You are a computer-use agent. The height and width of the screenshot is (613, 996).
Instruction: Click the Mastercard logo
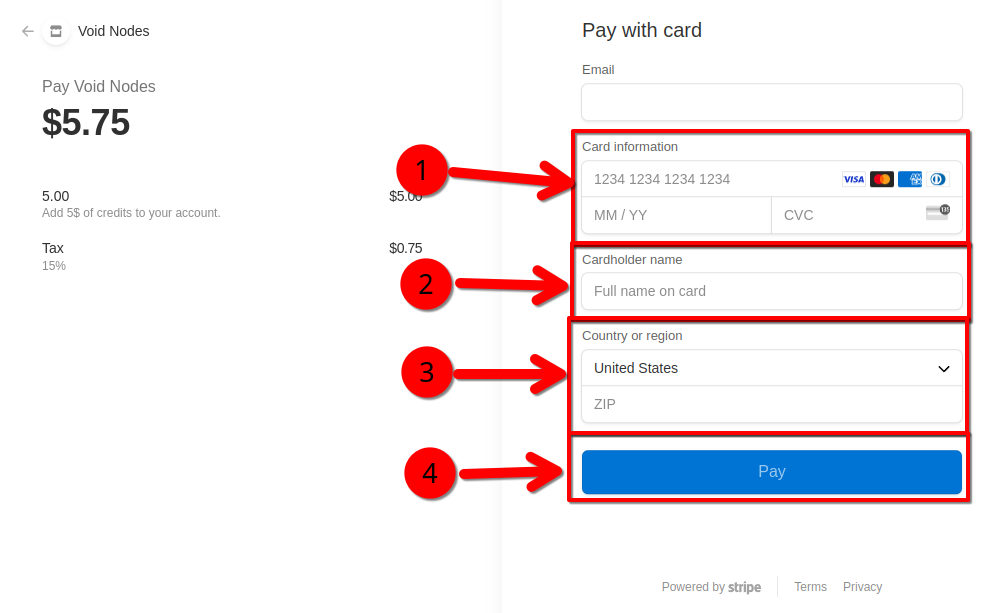[x=881, y=179]
